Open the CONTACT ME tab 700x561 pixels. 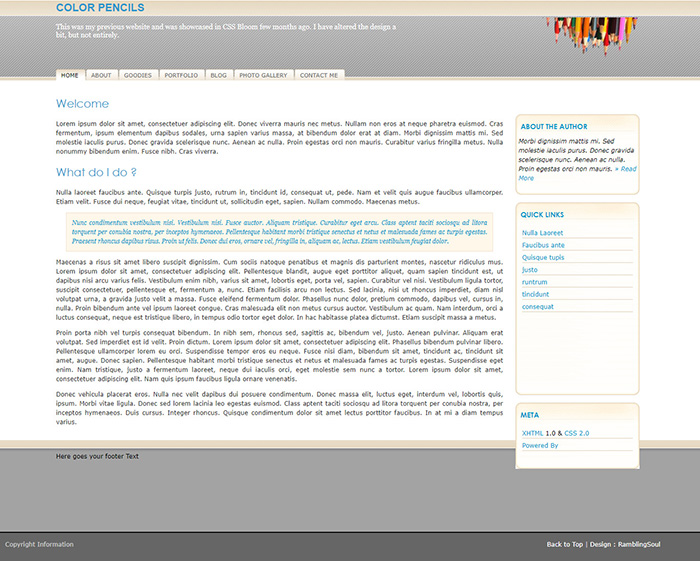tap(319, 75)
